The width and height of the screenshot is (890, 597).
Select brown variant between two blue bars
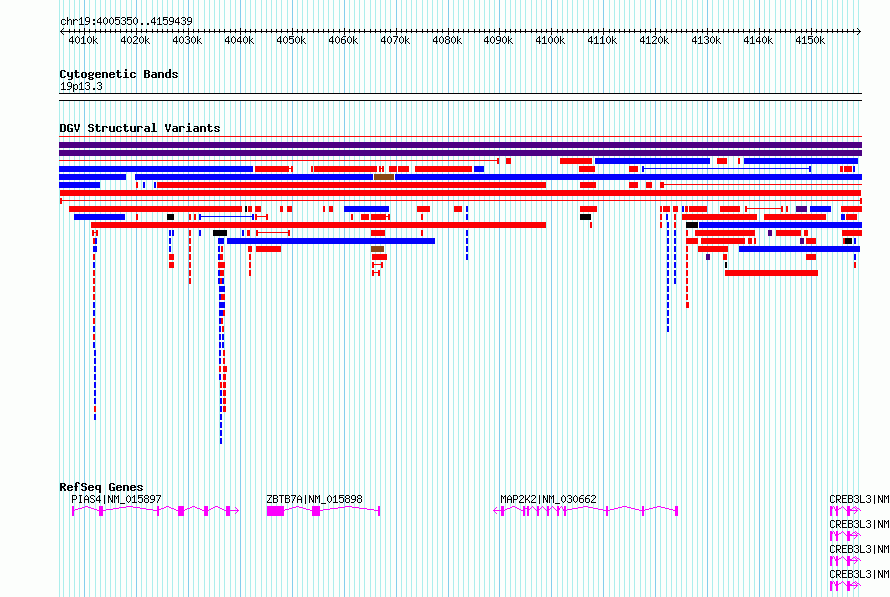(x=384, y=177)
